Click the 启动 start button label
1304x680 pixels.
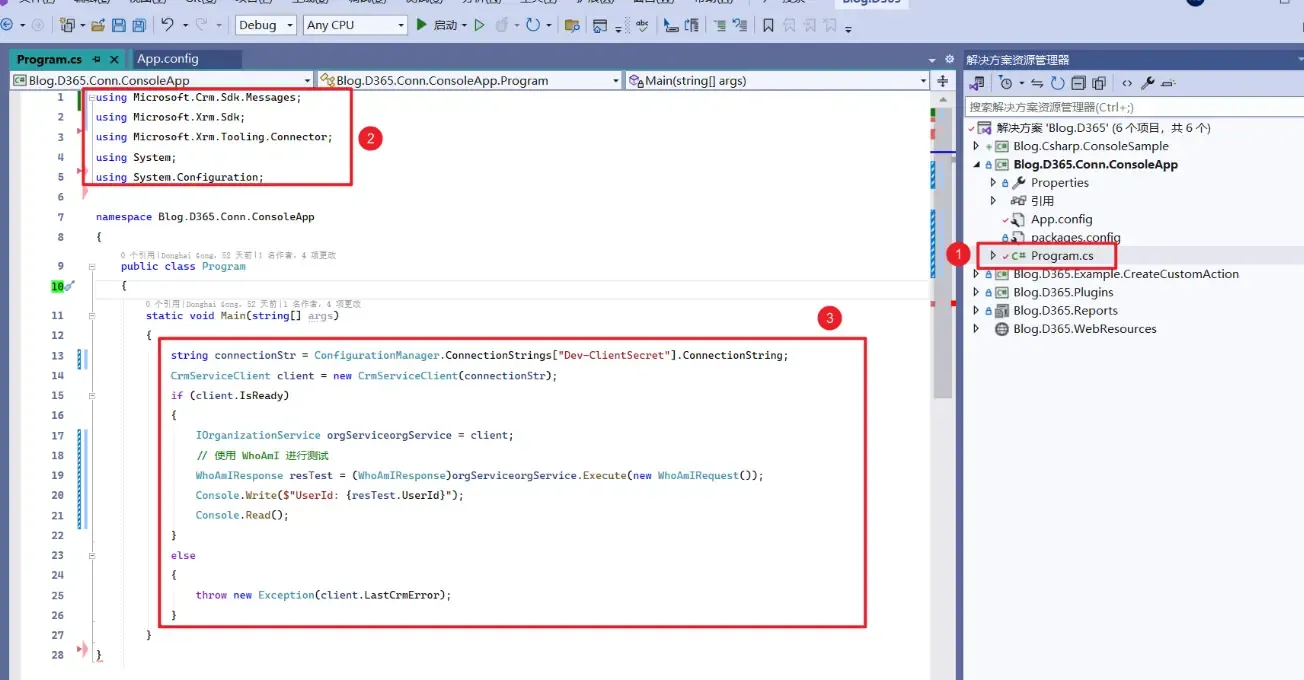445,25
